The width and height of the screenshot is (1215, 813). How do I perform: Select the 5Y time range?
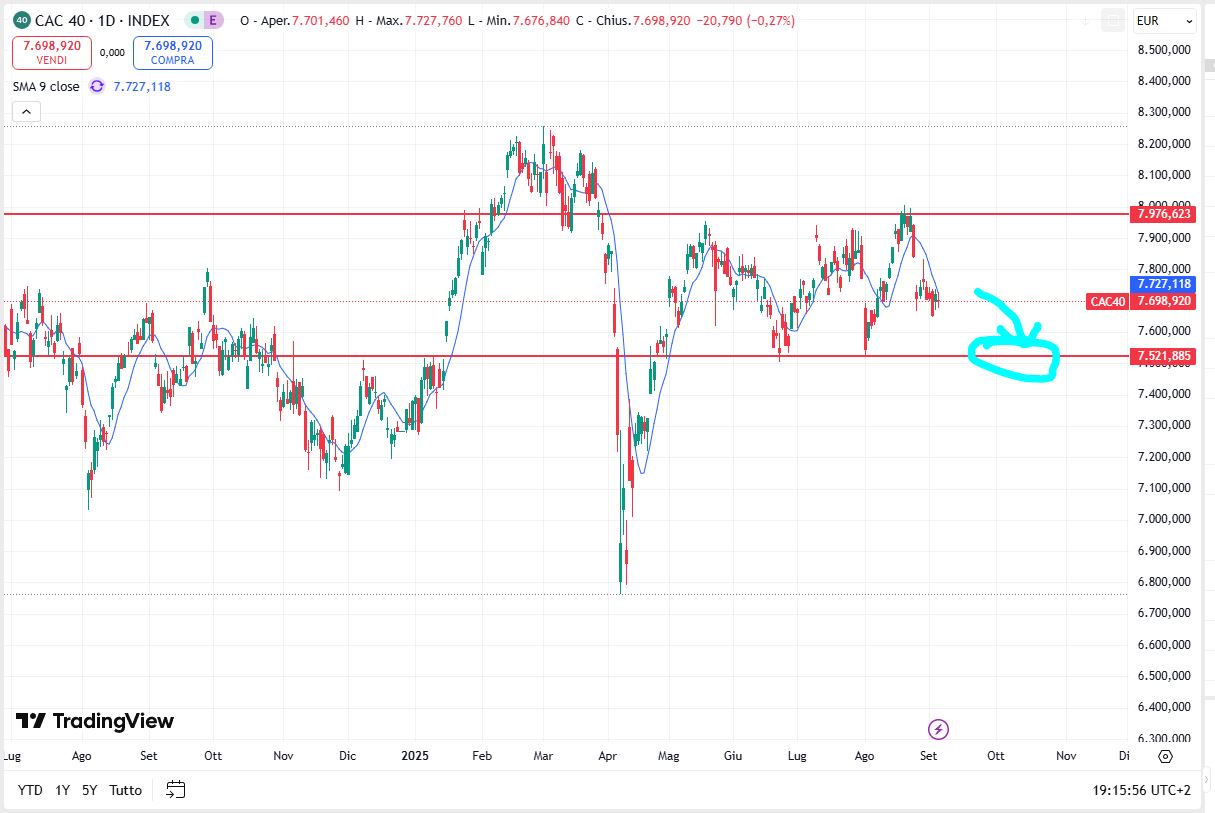pyautogui.click(x=90, y=790)
